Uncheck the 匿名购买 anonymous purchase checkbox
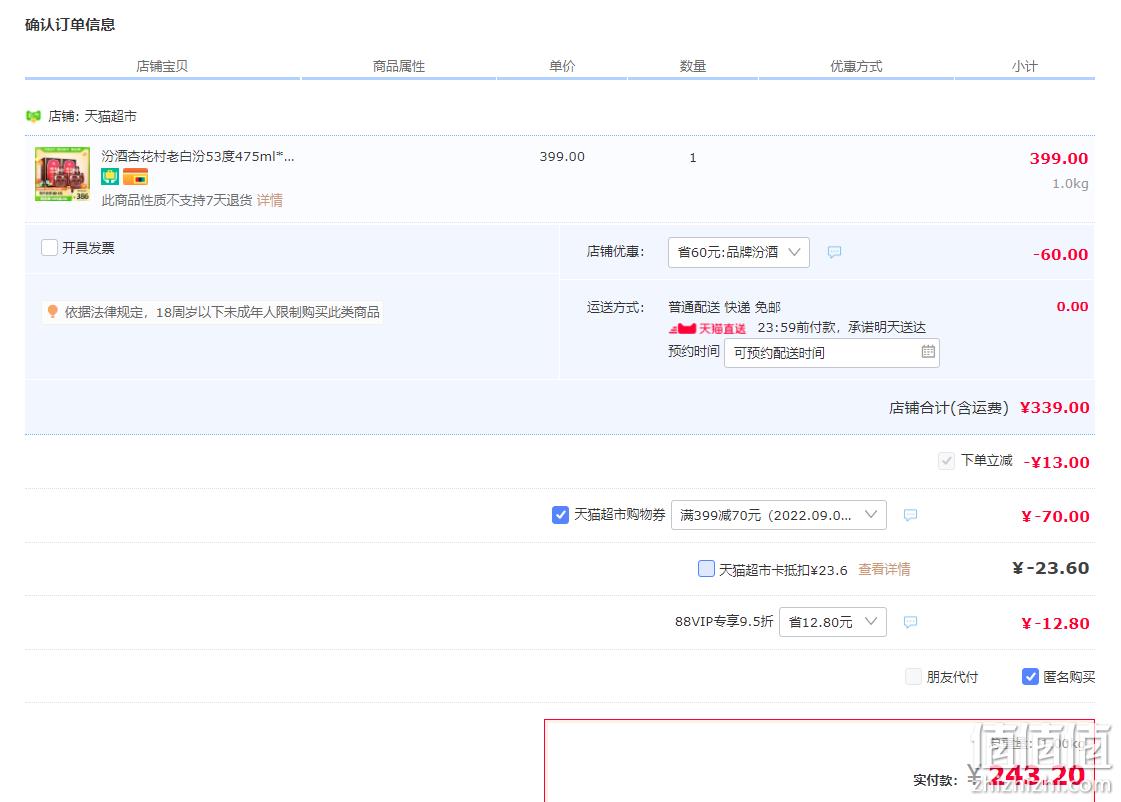This screenshot has height=802, width=1121. coord(1030,676)
